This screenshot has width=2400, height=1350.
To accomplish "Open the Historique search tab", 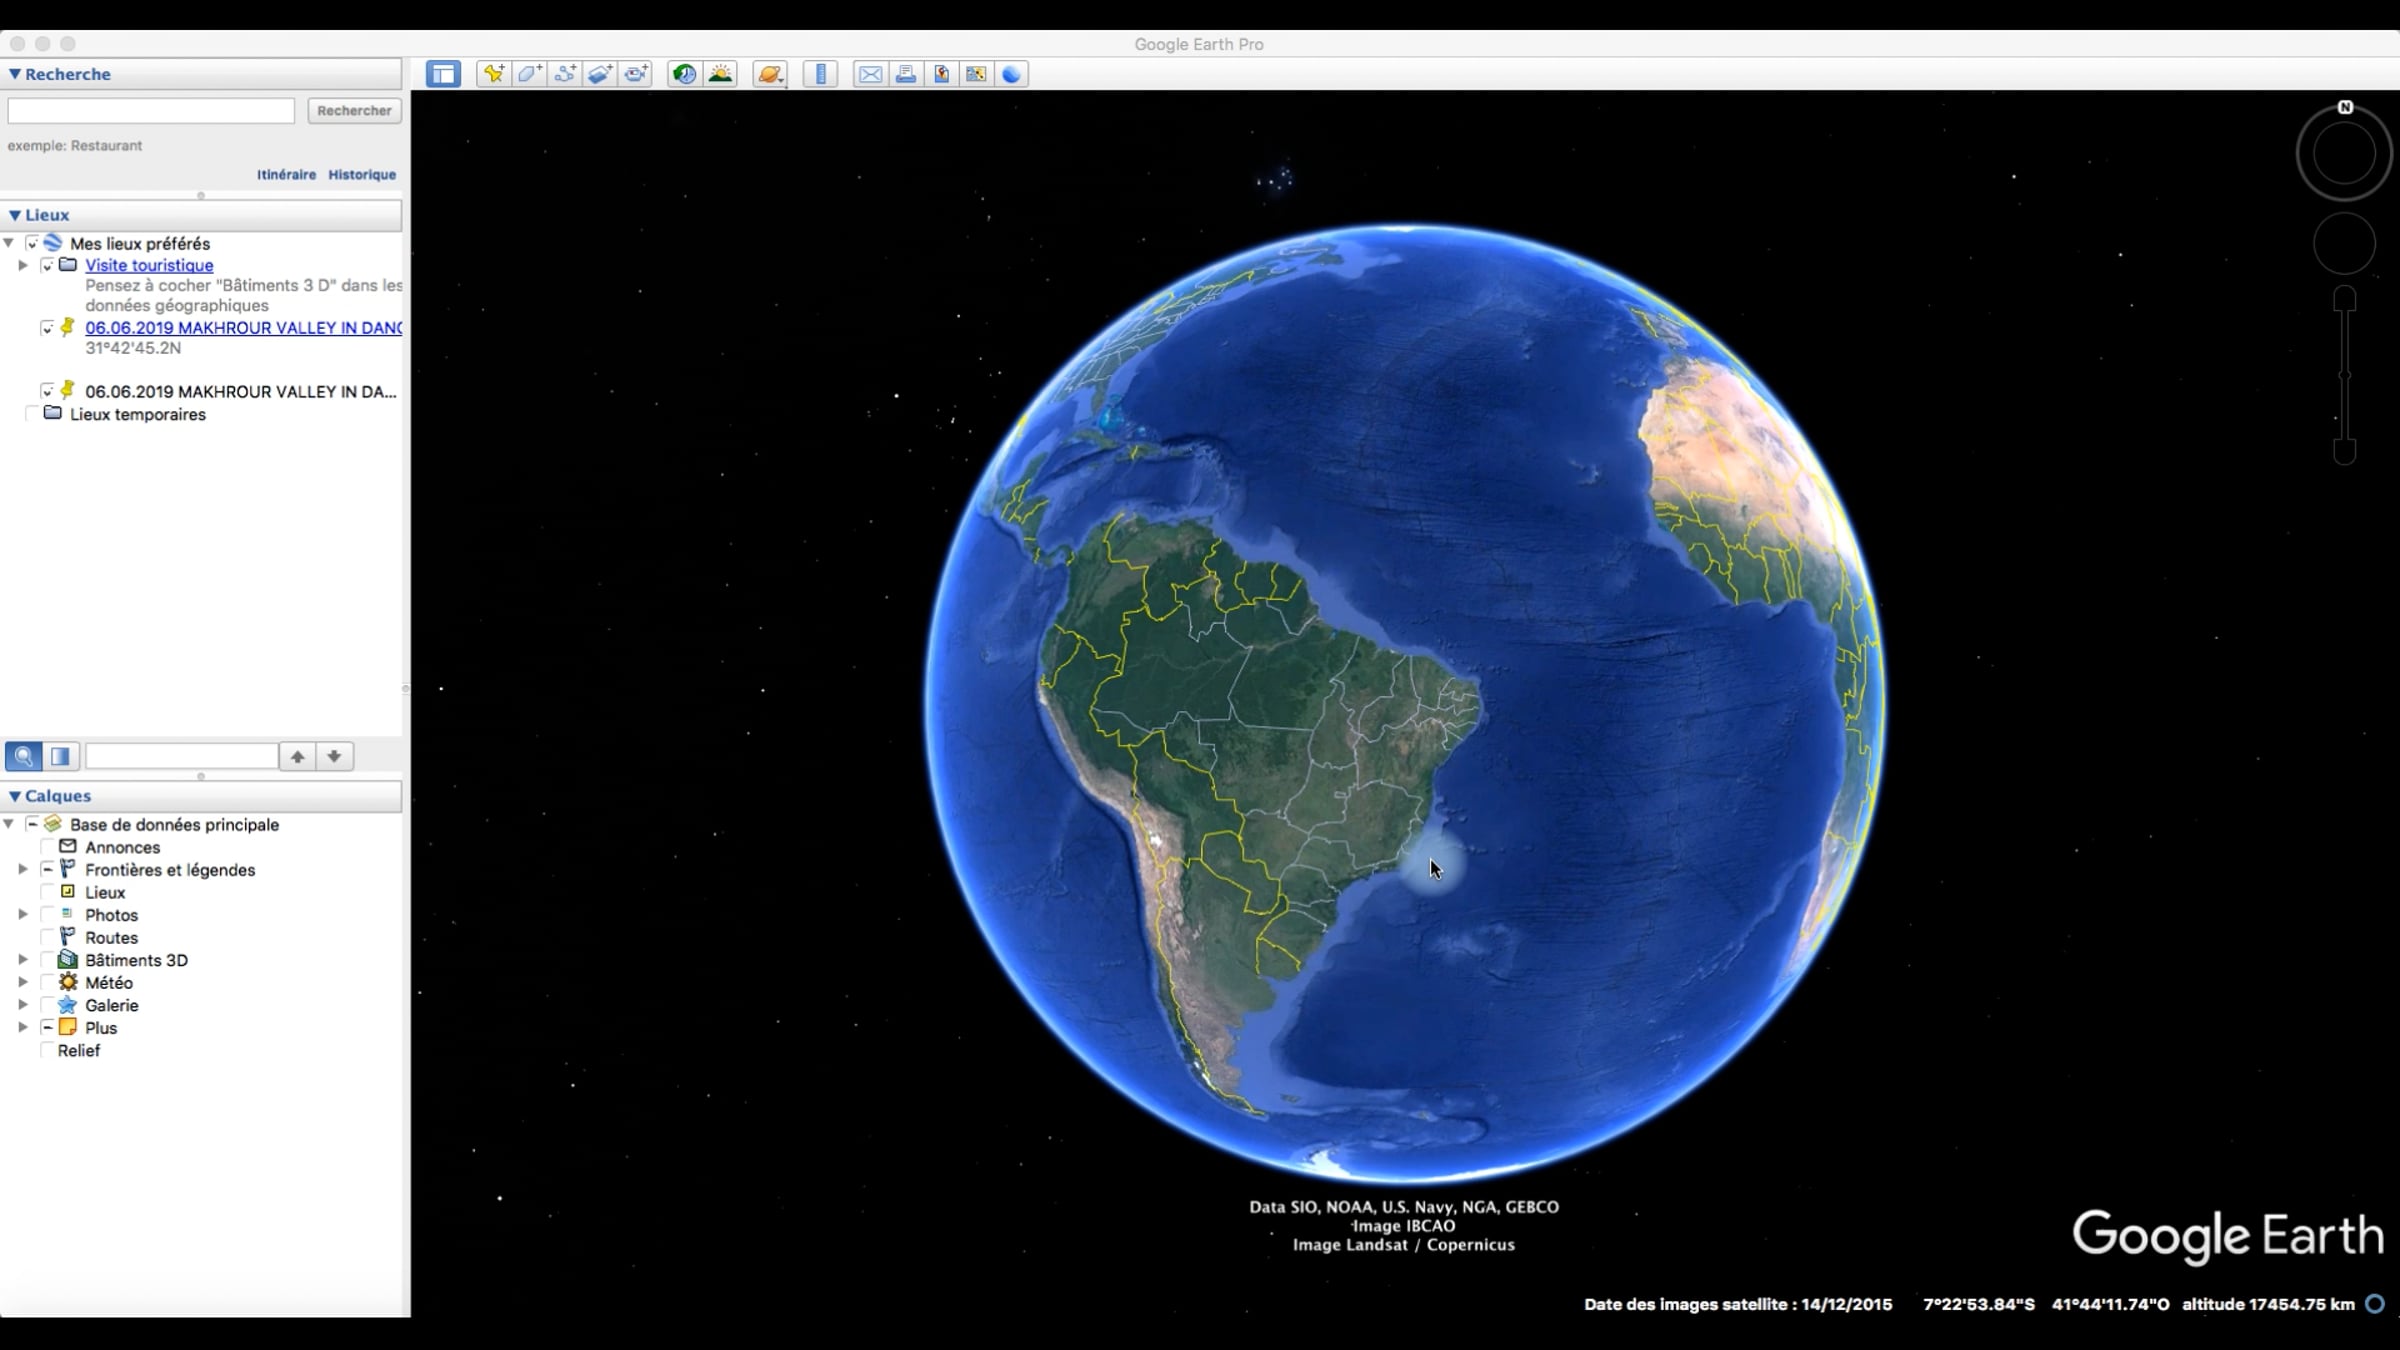I will click(362, 174).
